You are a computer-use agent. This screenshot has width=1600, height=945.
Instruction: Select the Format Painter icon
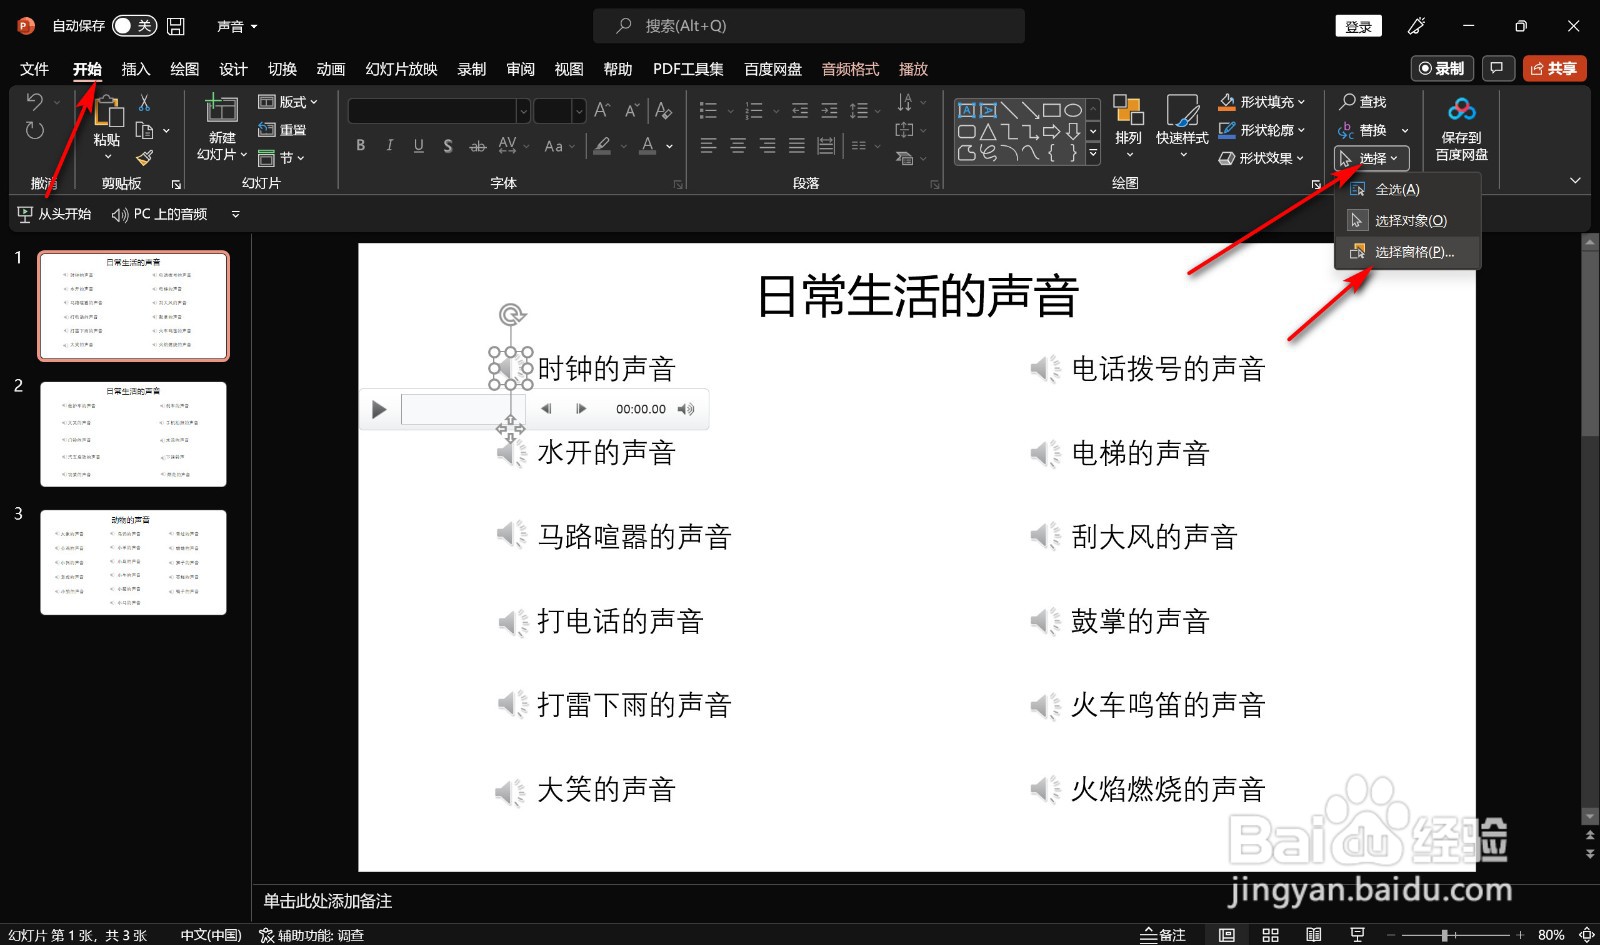[x=143, y=158]
